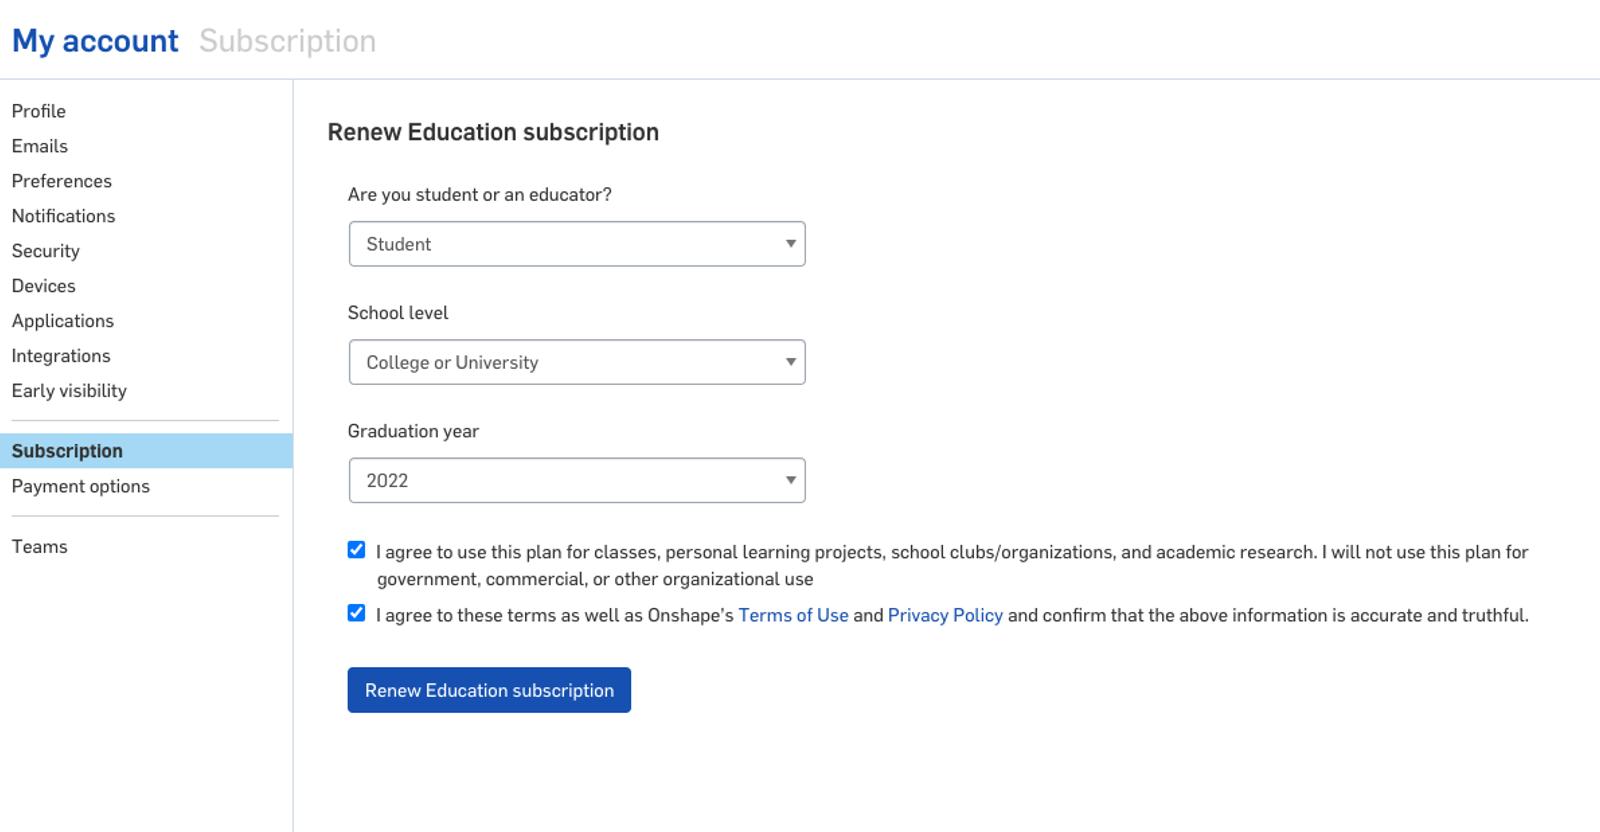The image size is (1600, 832).
Task: Open Payment options page
Action: point(81,486)
